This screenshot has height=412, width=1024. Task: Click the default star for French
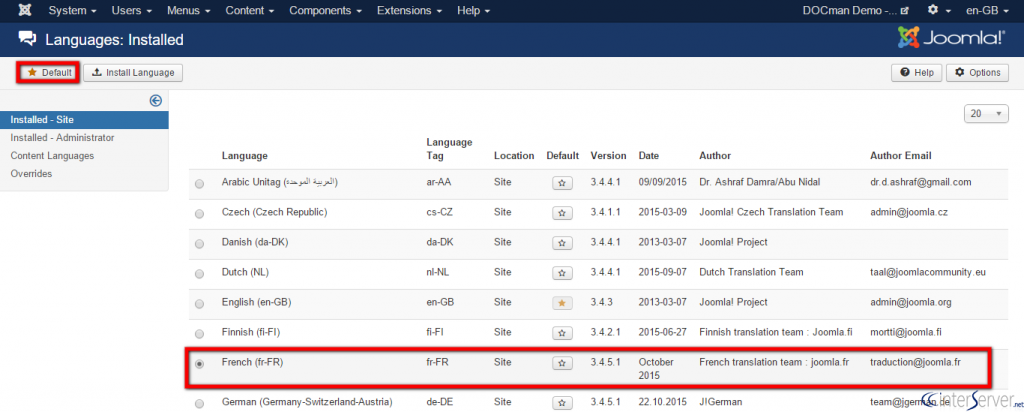tap(562, 362)
